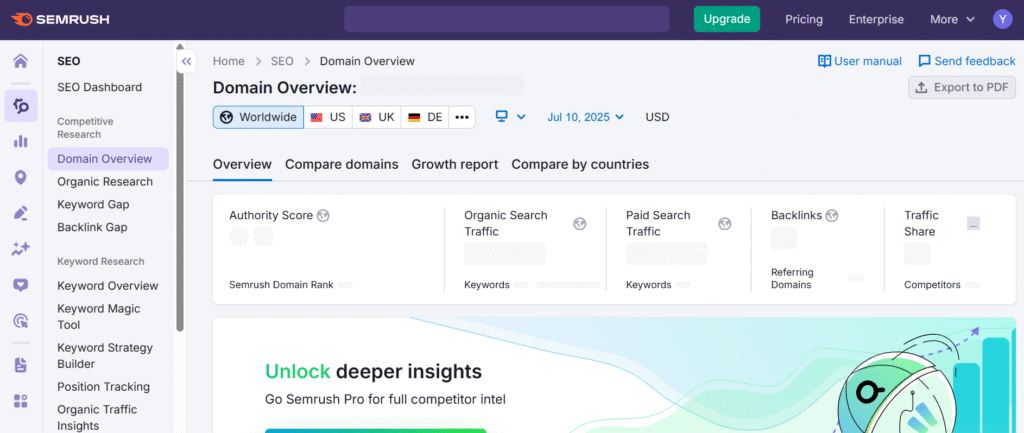Open Keyword Gap in the SEO sidebar

coord(93,204)
